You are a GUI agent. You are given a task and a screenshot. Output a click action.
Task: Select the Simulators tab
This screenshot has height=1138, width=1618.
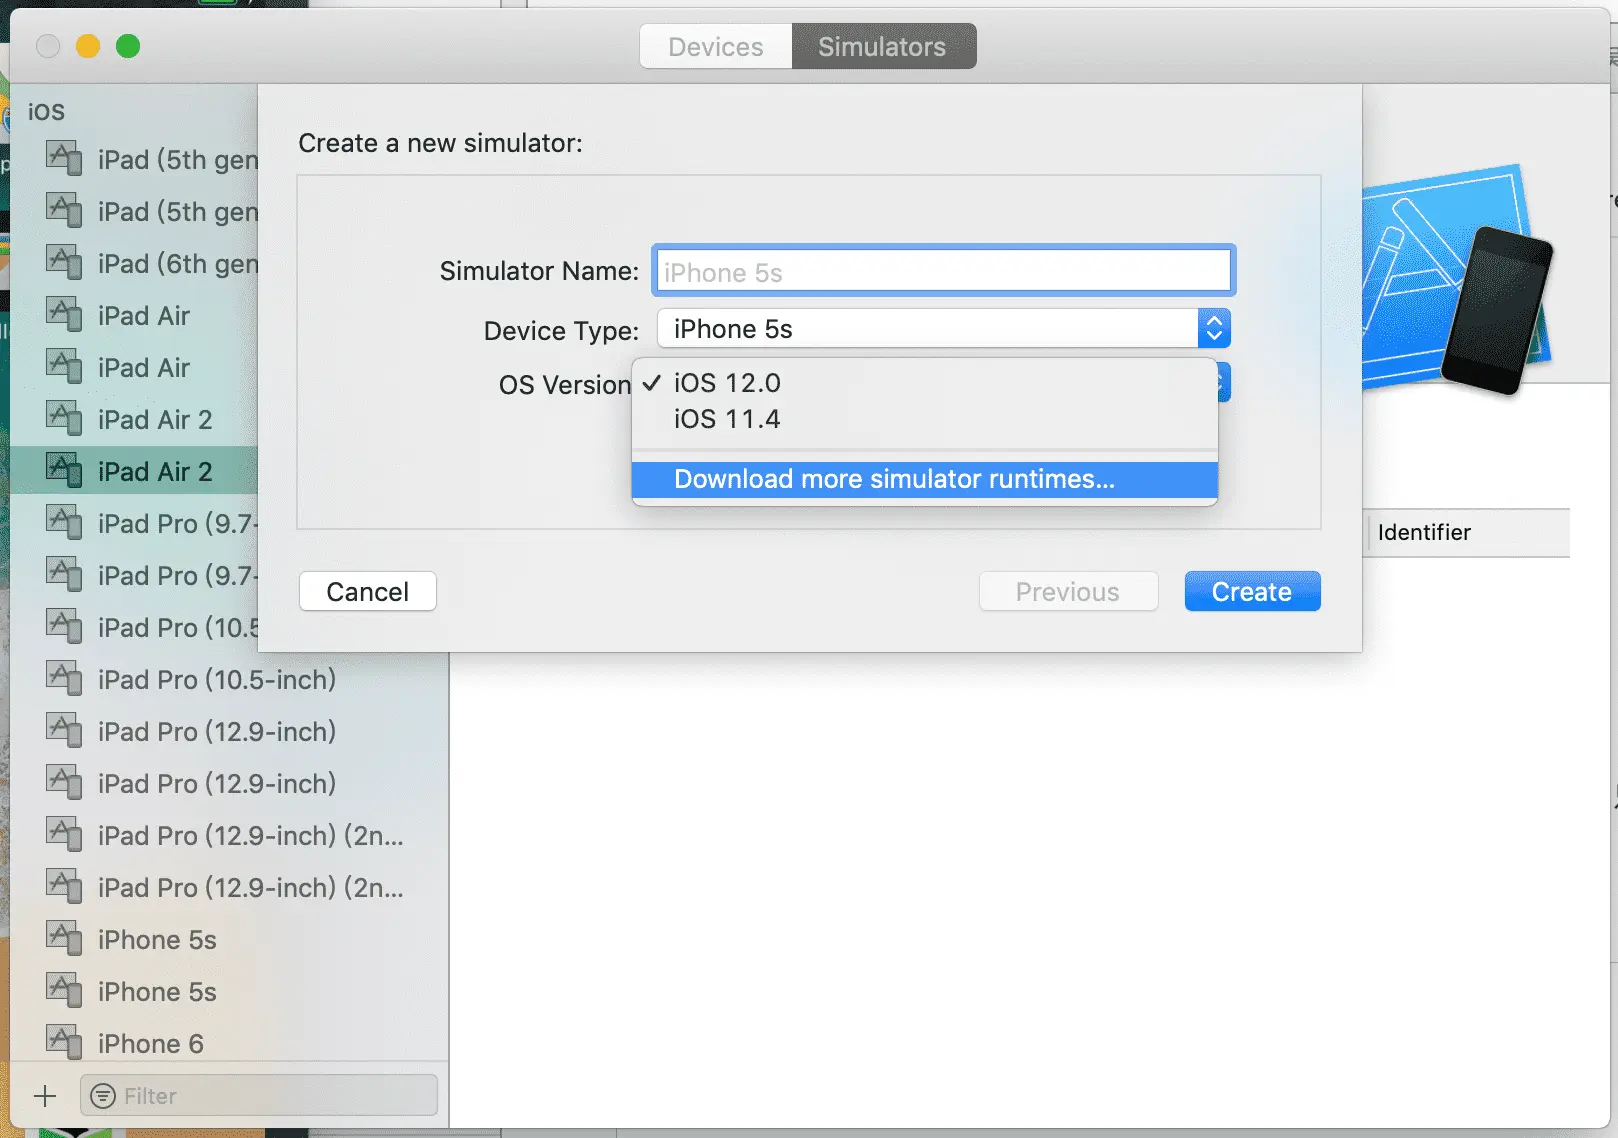pos(884,47)
